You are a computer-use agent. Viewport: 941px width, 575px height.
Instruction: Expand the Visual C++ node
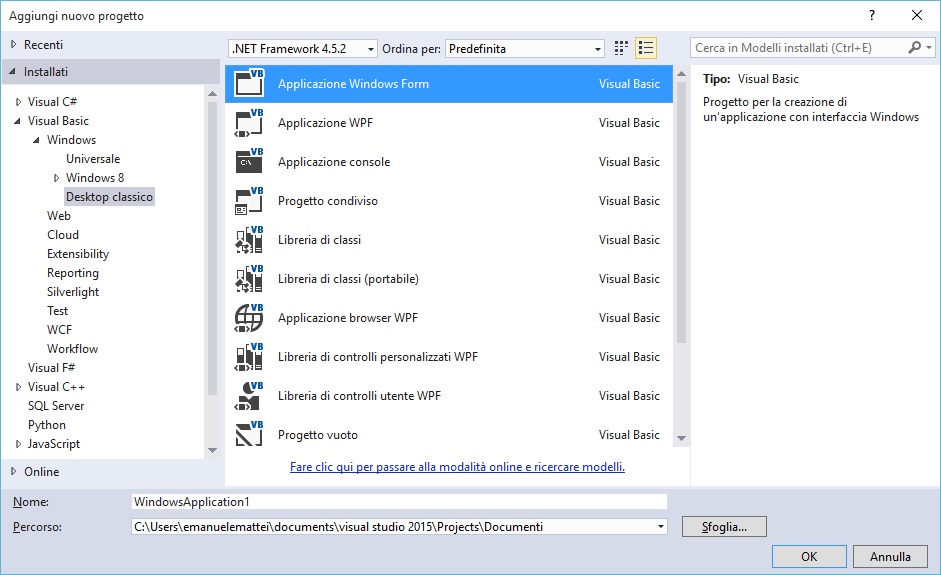coord(19,387)
